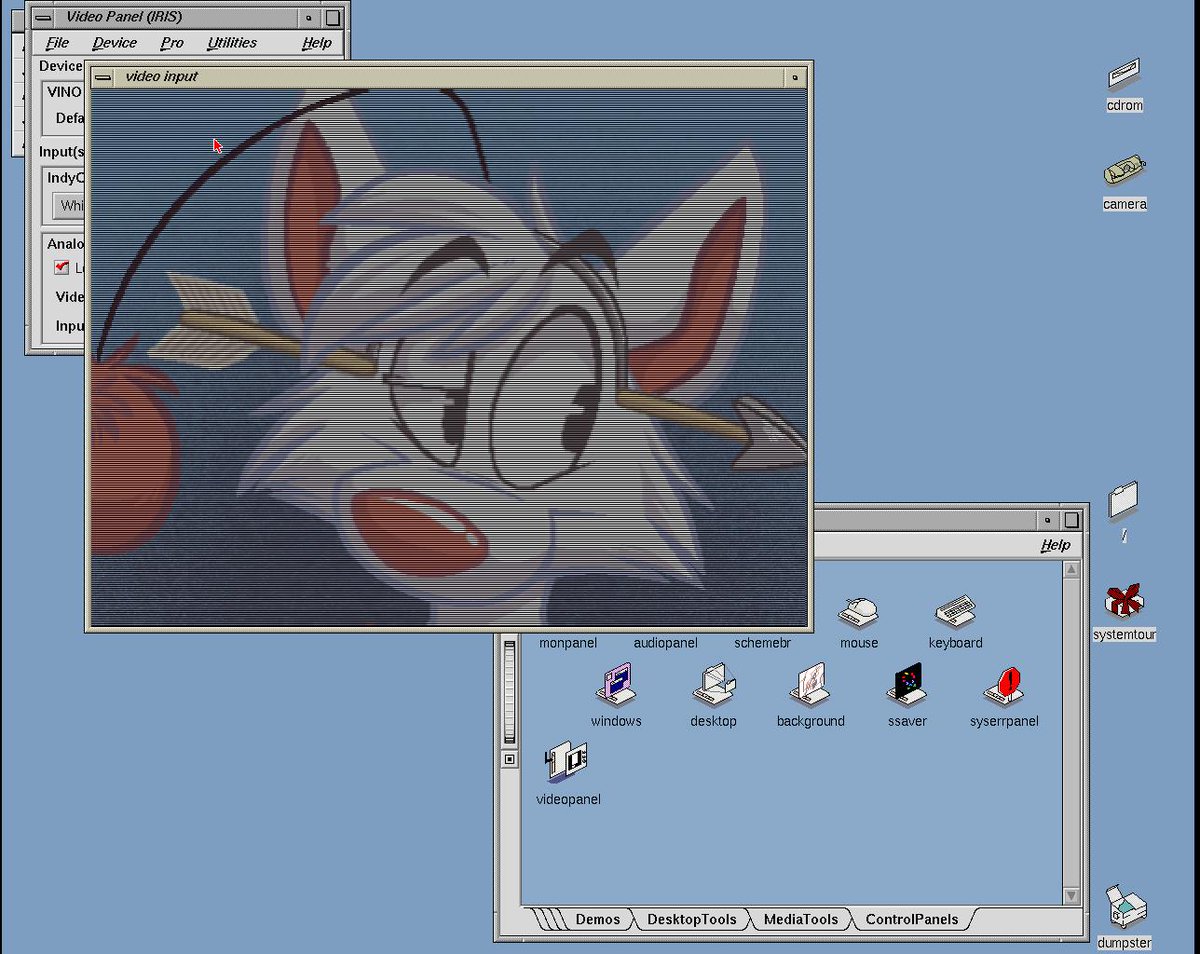Select the windows settings icon
1200x954 pixels.
(616, 685)
